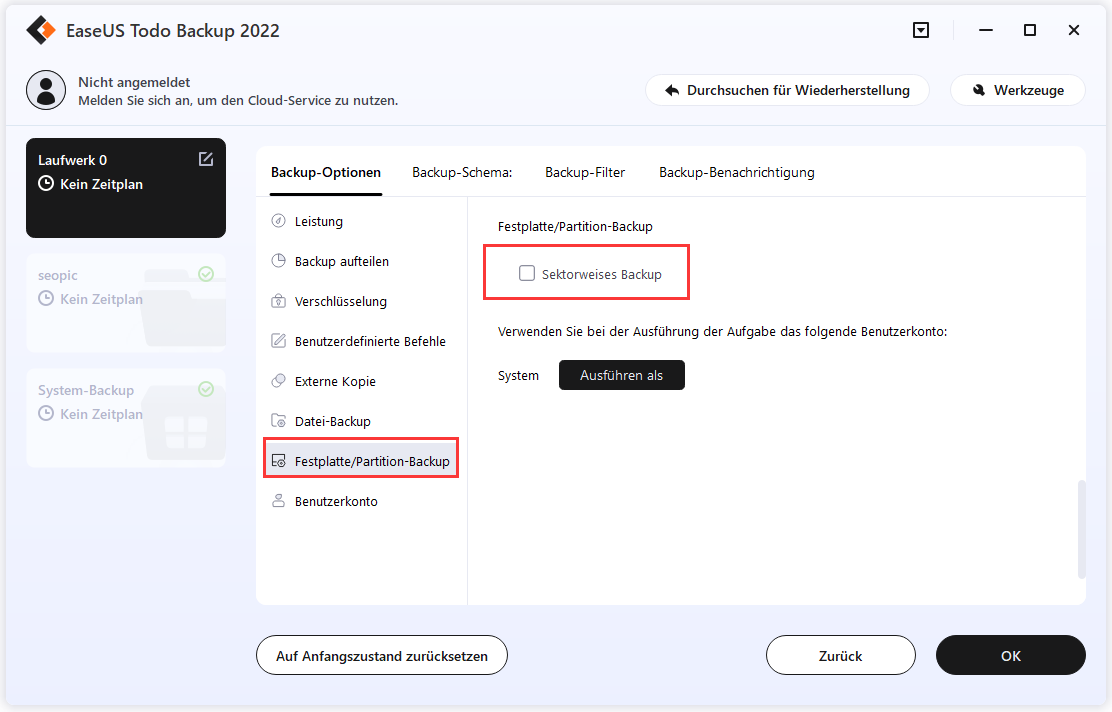1112x712 pixels.
Task: Click the EaseUS logo icon
Action: [40, 30]
